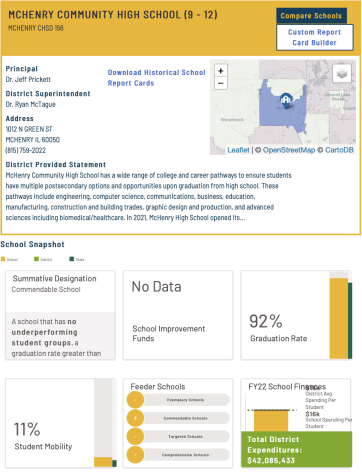
Task: Open the 92% Graduation Rate card
Action: pyautogui.click(x=296, y=315)
